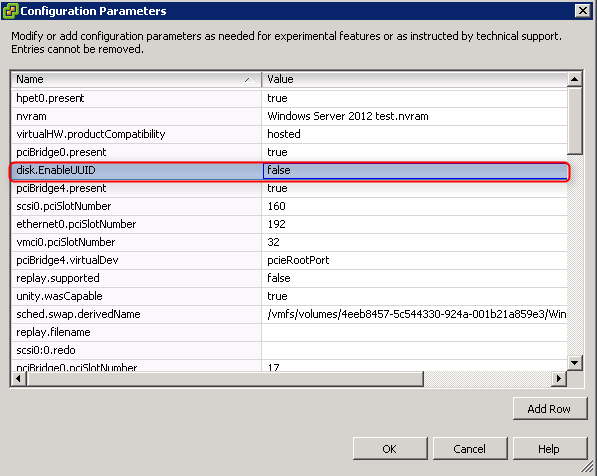This screenshot has width=597, height=476.
Task: Edit the false value of disk.EnableUUID
Action: point(415,170)
